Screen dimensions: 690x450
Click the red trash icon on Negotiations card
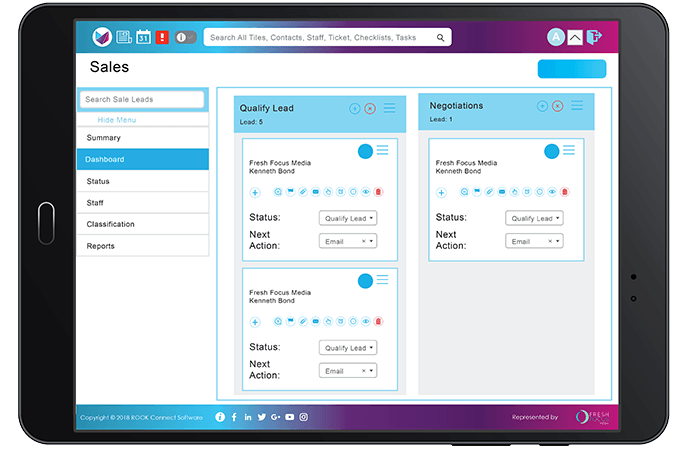[x=564, y=191]
